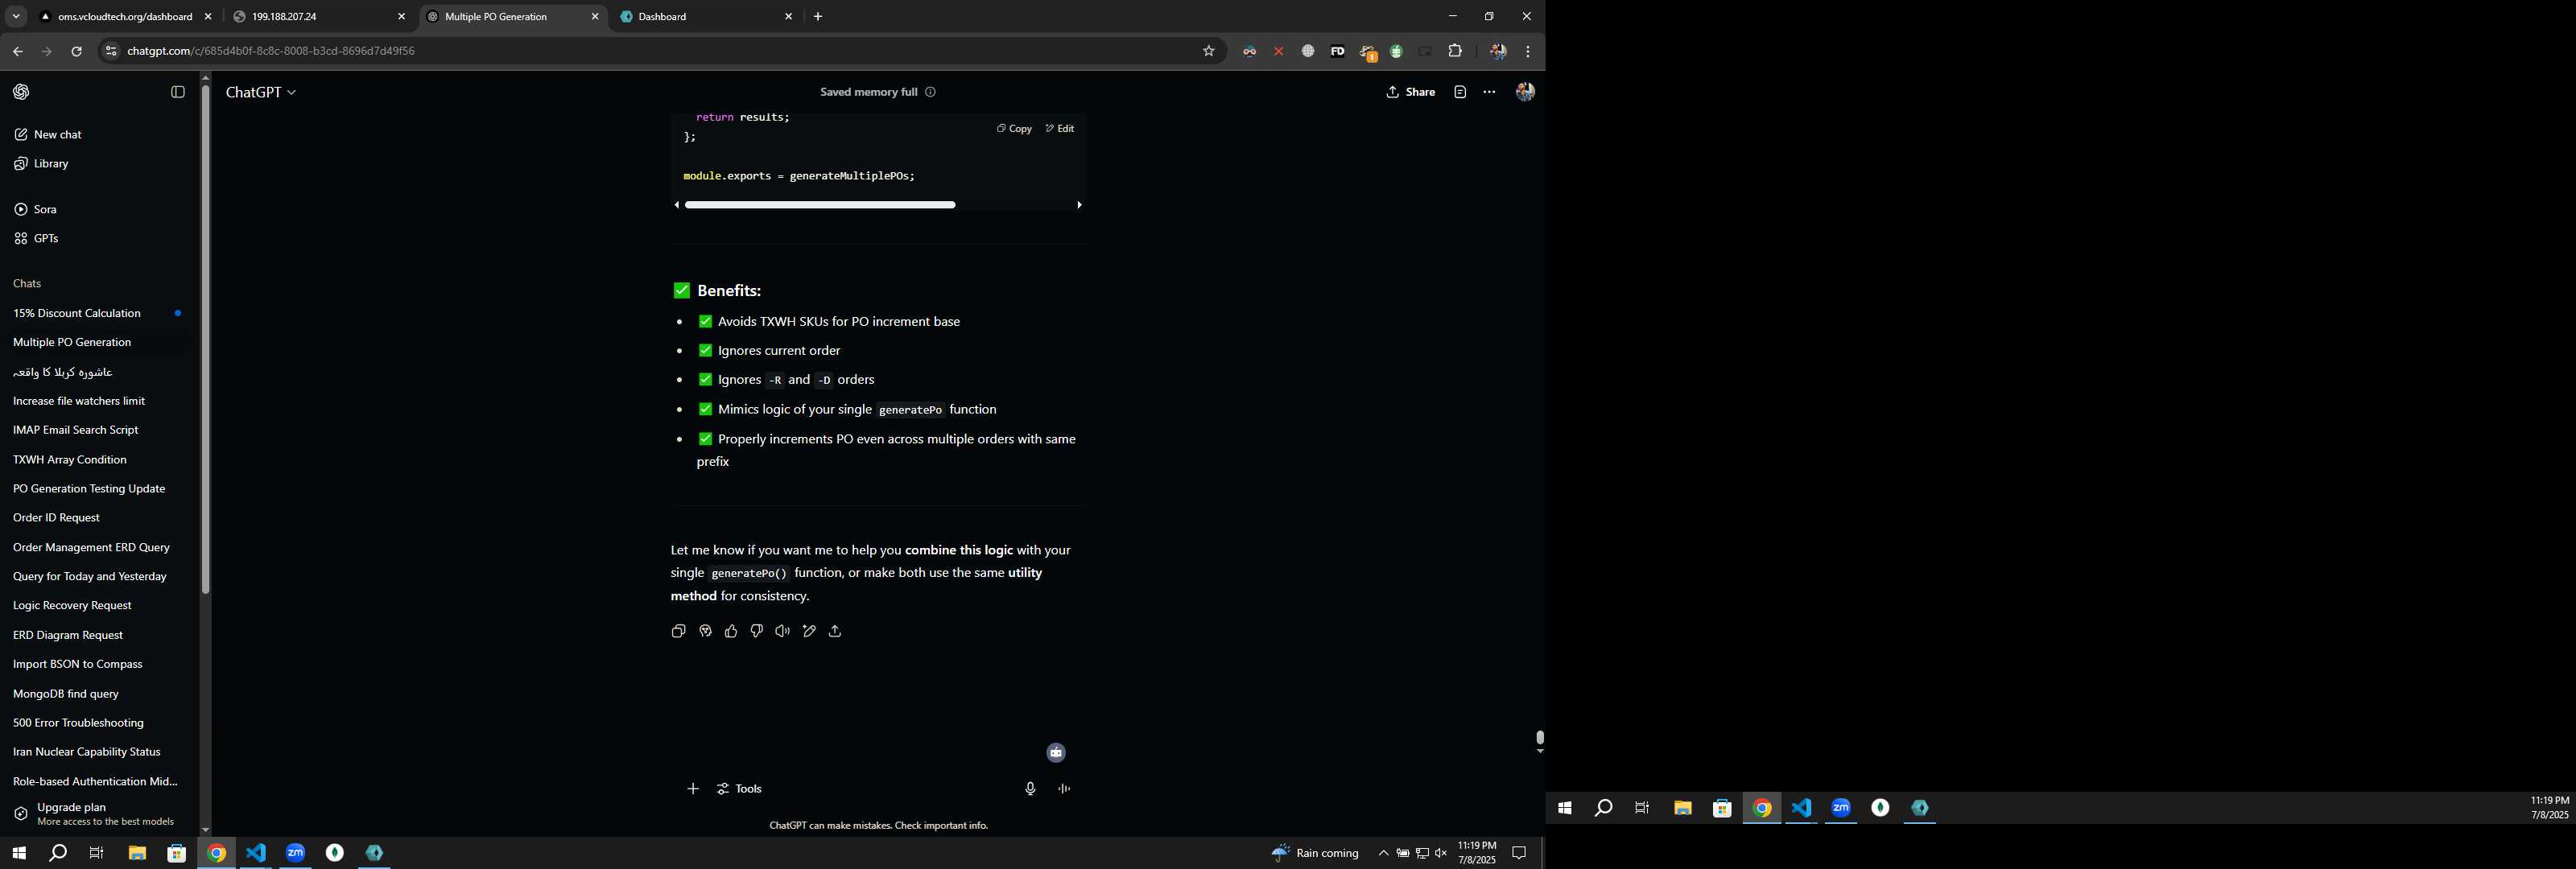Open the FD browser extension
Screen dimensions: 2576x869
1337,51
